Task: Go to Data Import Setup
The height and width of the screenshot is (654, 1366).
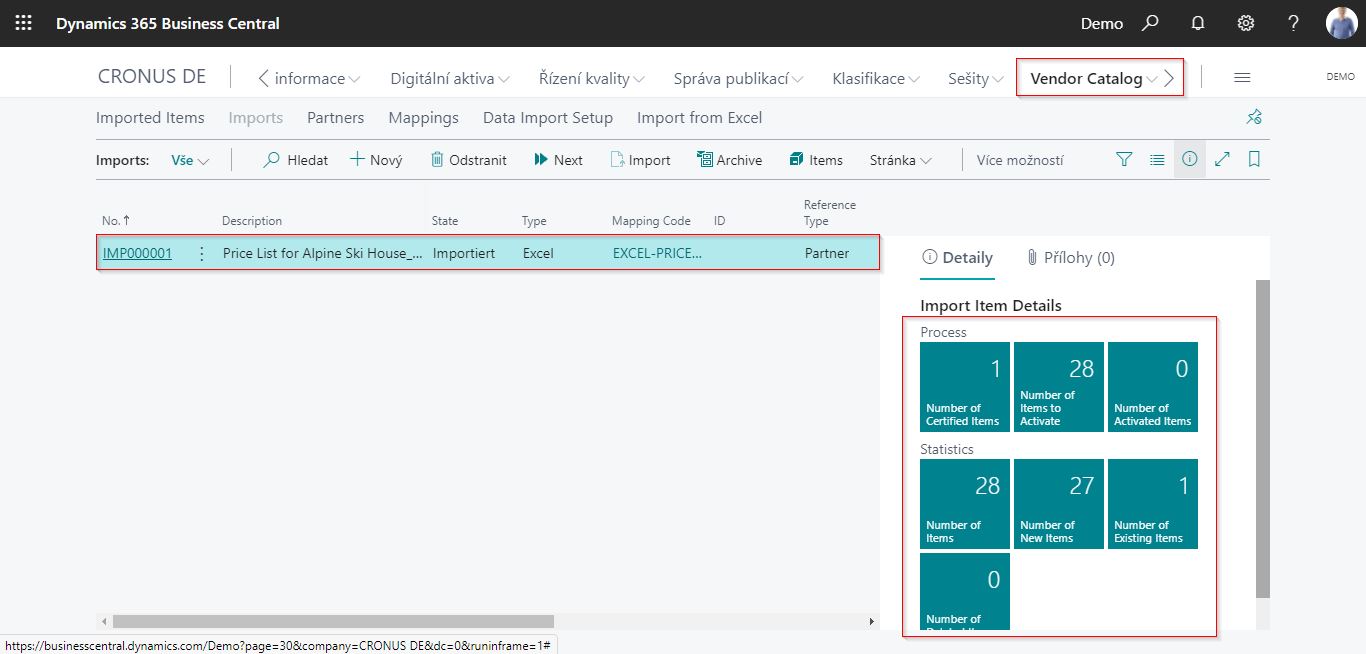Action: click(x=548, y=118)
